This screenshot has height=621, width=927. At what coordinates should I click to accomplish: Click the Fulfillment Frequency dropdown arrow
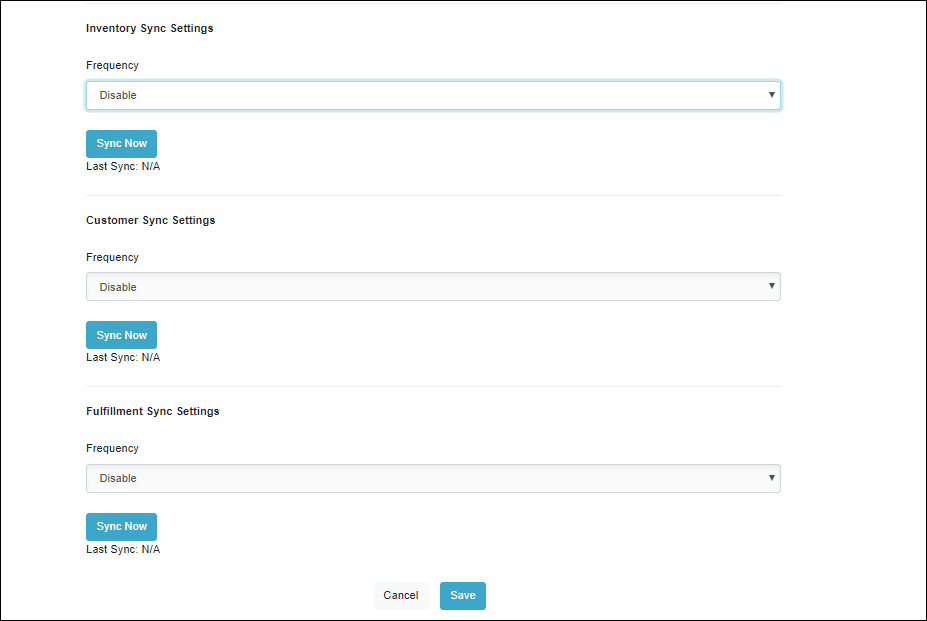771,478
